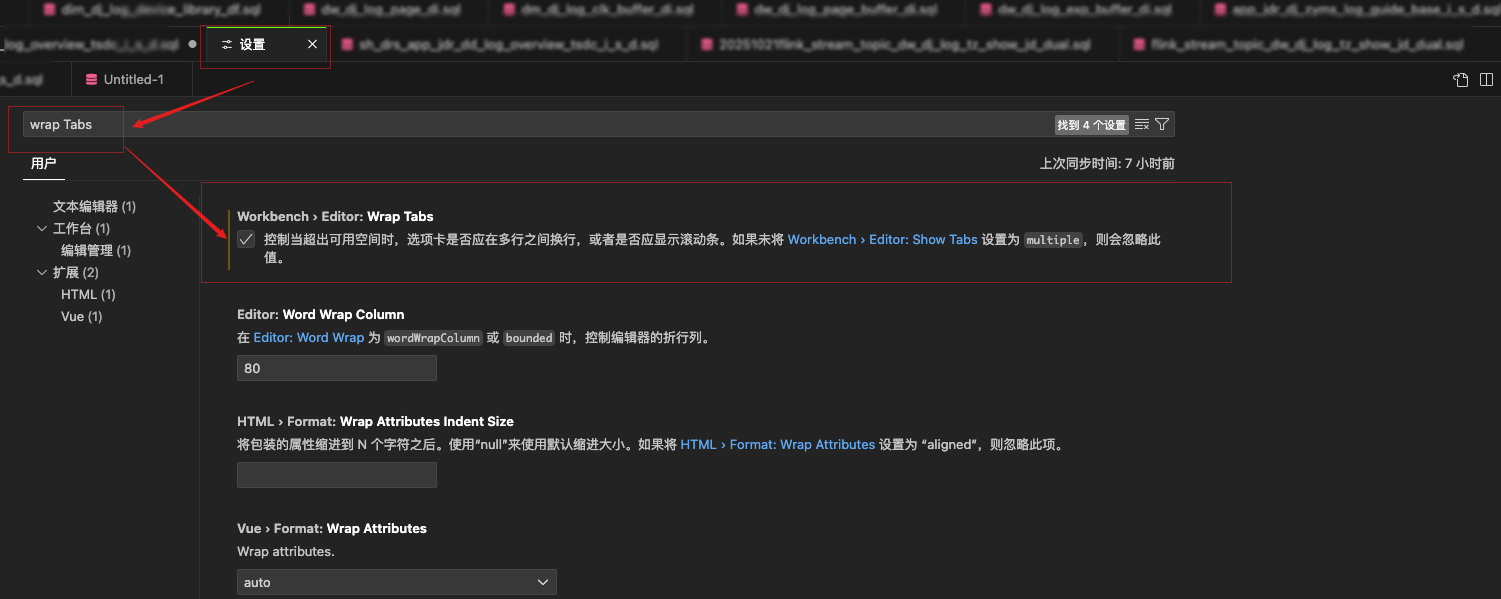
Task: Open settings JSON file icon
Action: pos(1461,80)
